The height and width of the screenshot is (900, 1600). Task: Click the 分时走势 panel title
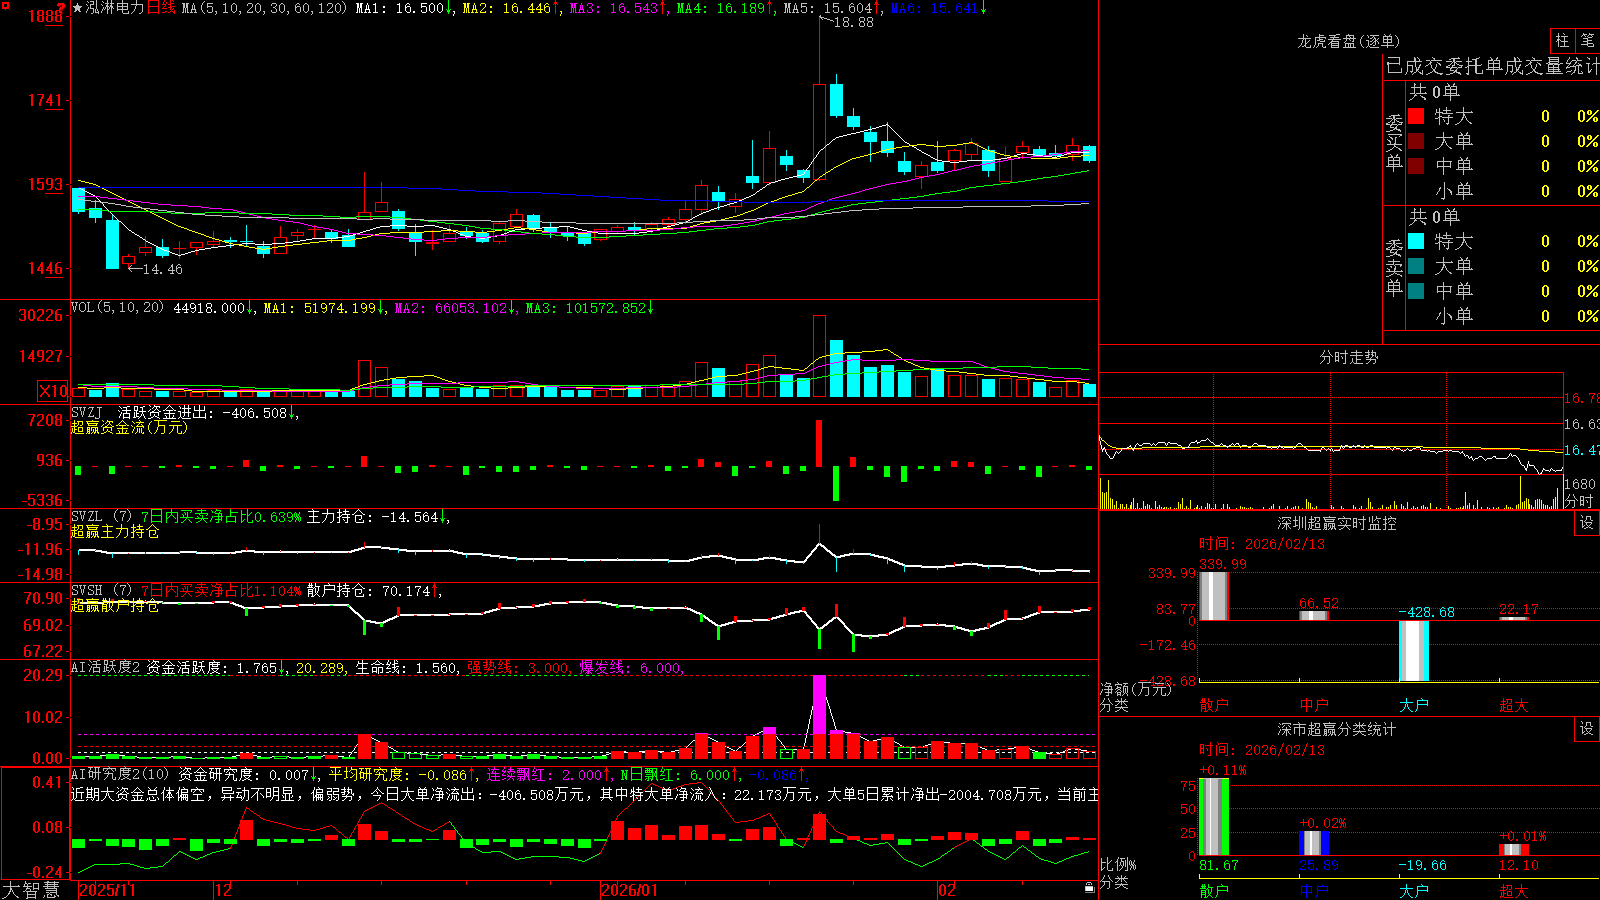(x=1348, y=357)
